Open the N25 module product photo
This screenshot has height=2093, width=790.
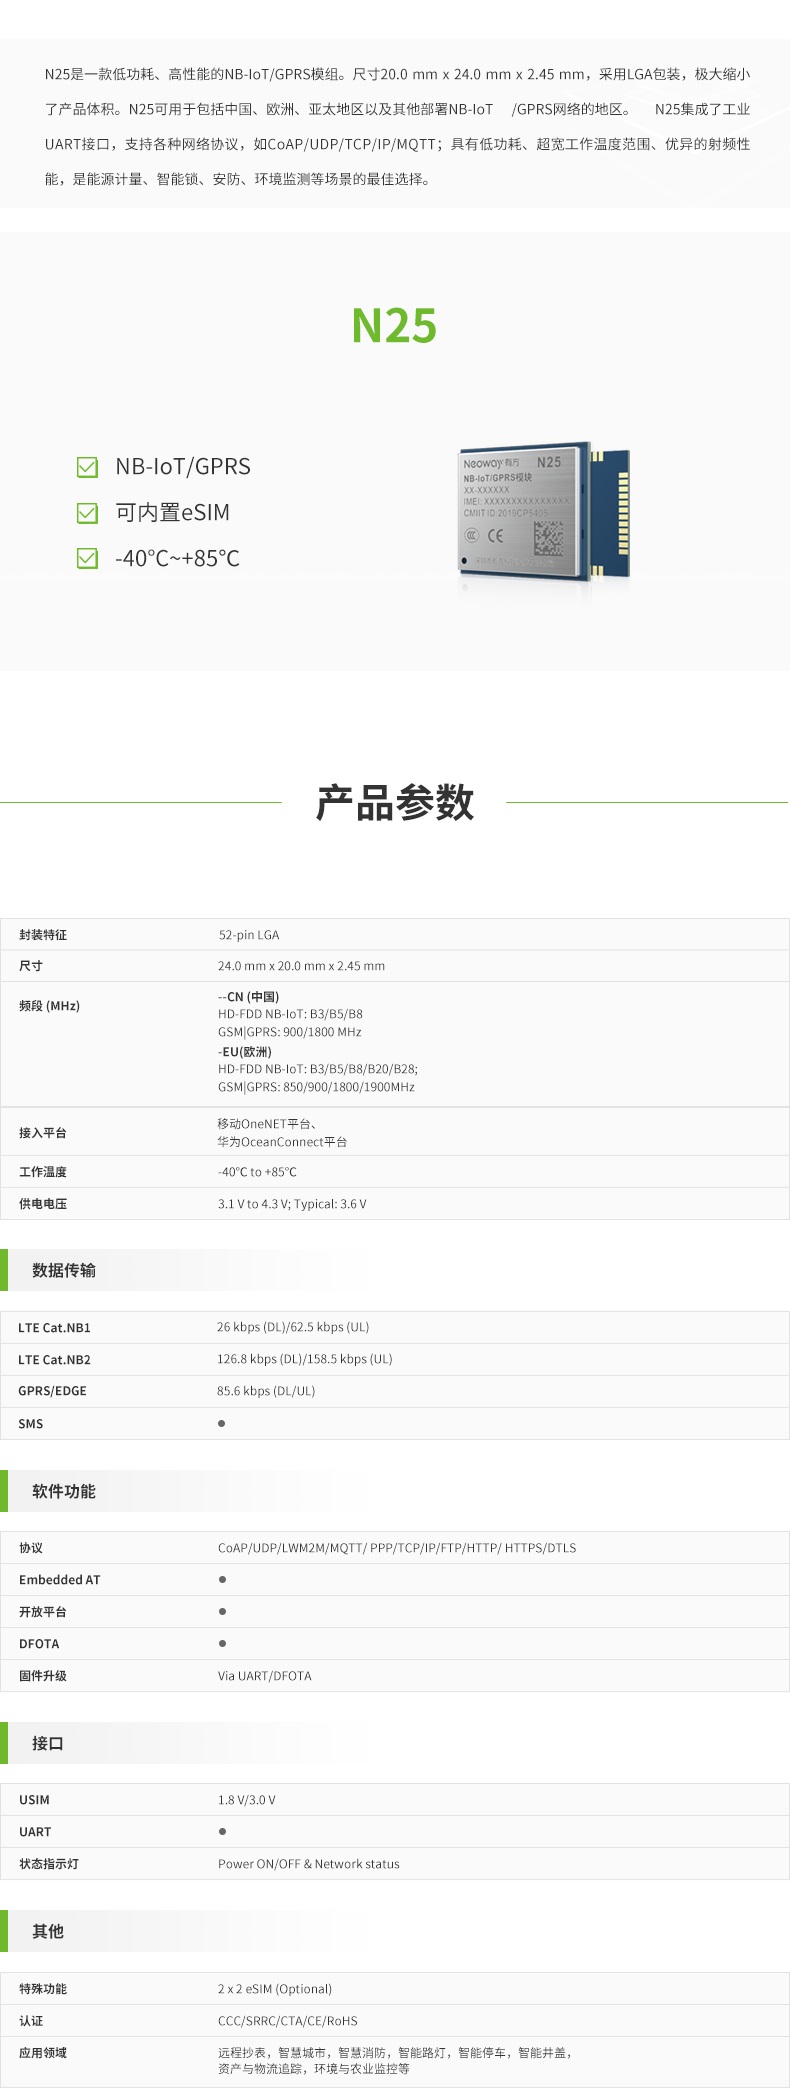click(545, 510)
